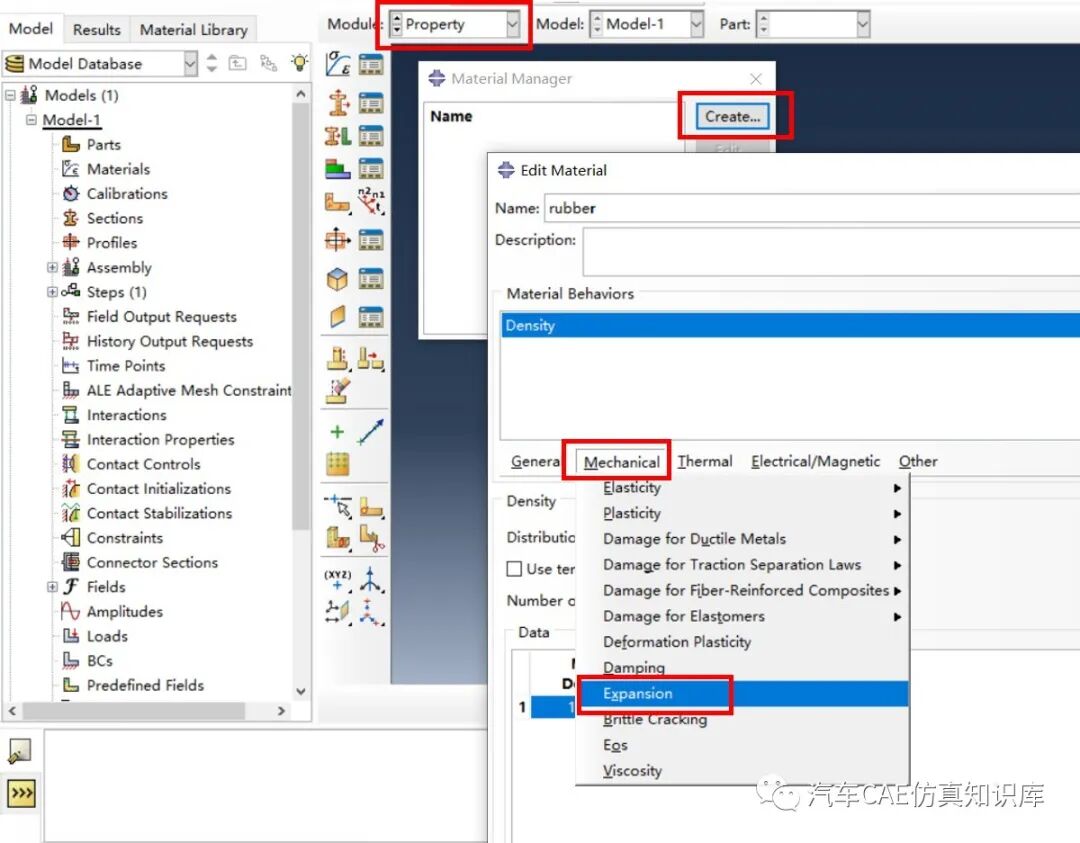Open the Thermal menu in Edit Material

coord(705,461)
